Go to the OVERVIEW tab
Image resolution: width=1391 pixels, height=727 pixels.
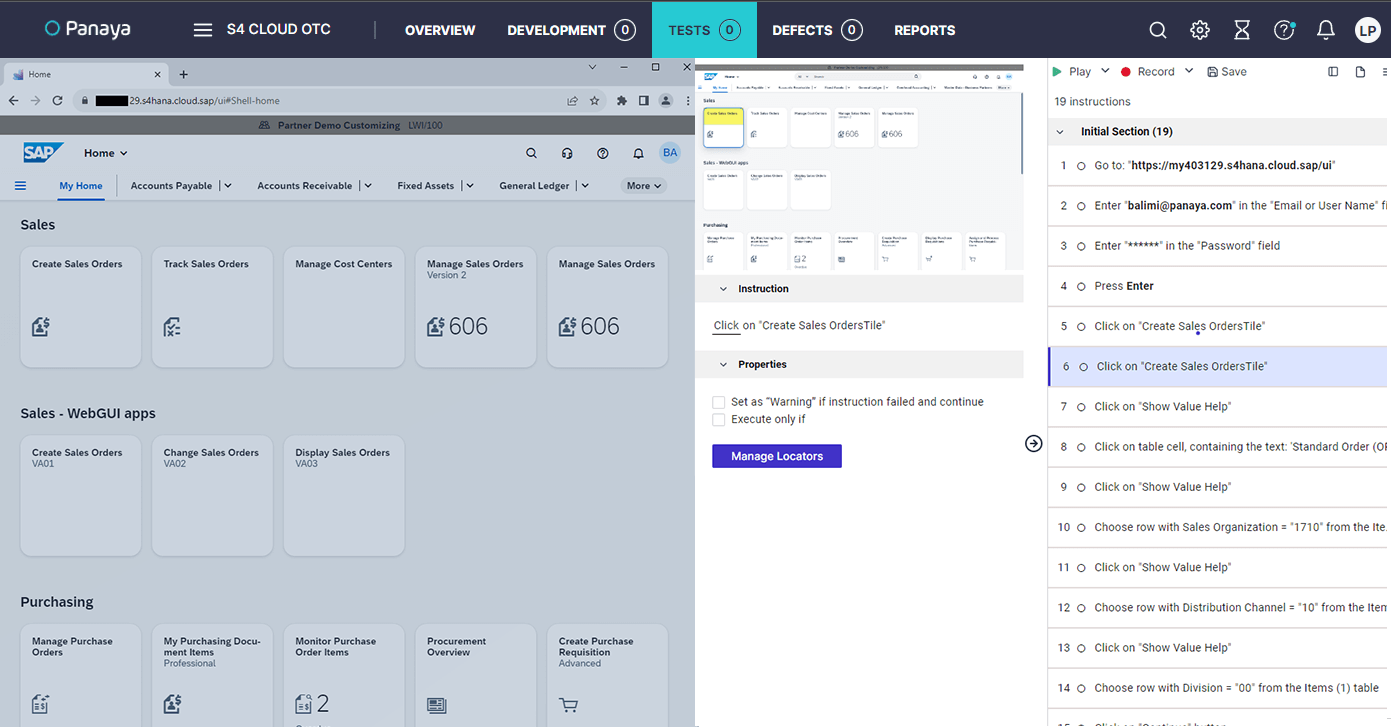click(x=440, y=30)
